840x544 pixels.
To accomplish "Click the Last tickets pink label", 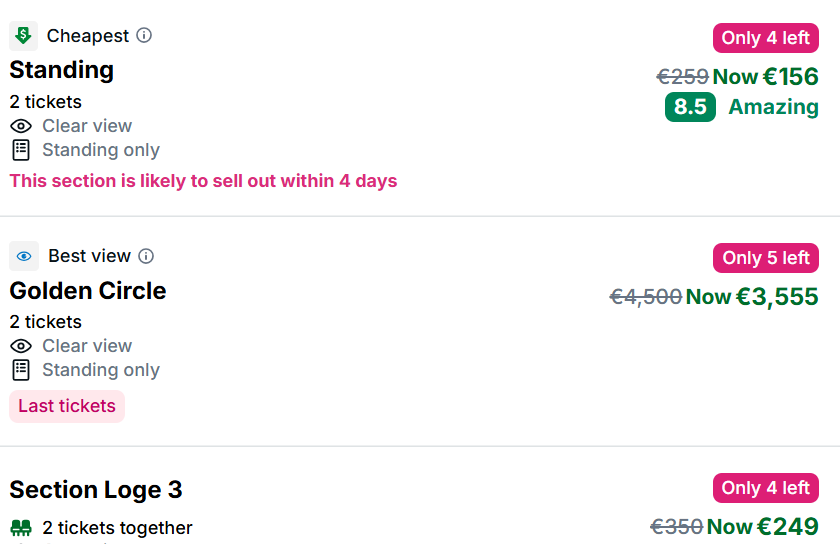I will (67, 407).
